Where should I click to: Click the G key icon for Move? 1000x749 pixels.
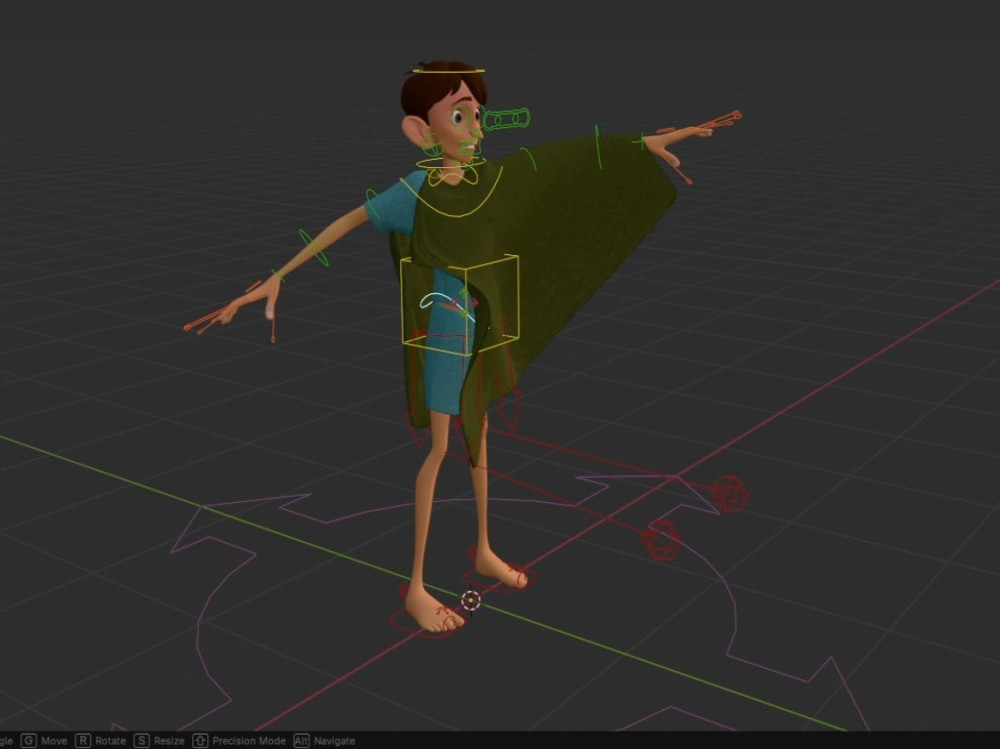29,741
